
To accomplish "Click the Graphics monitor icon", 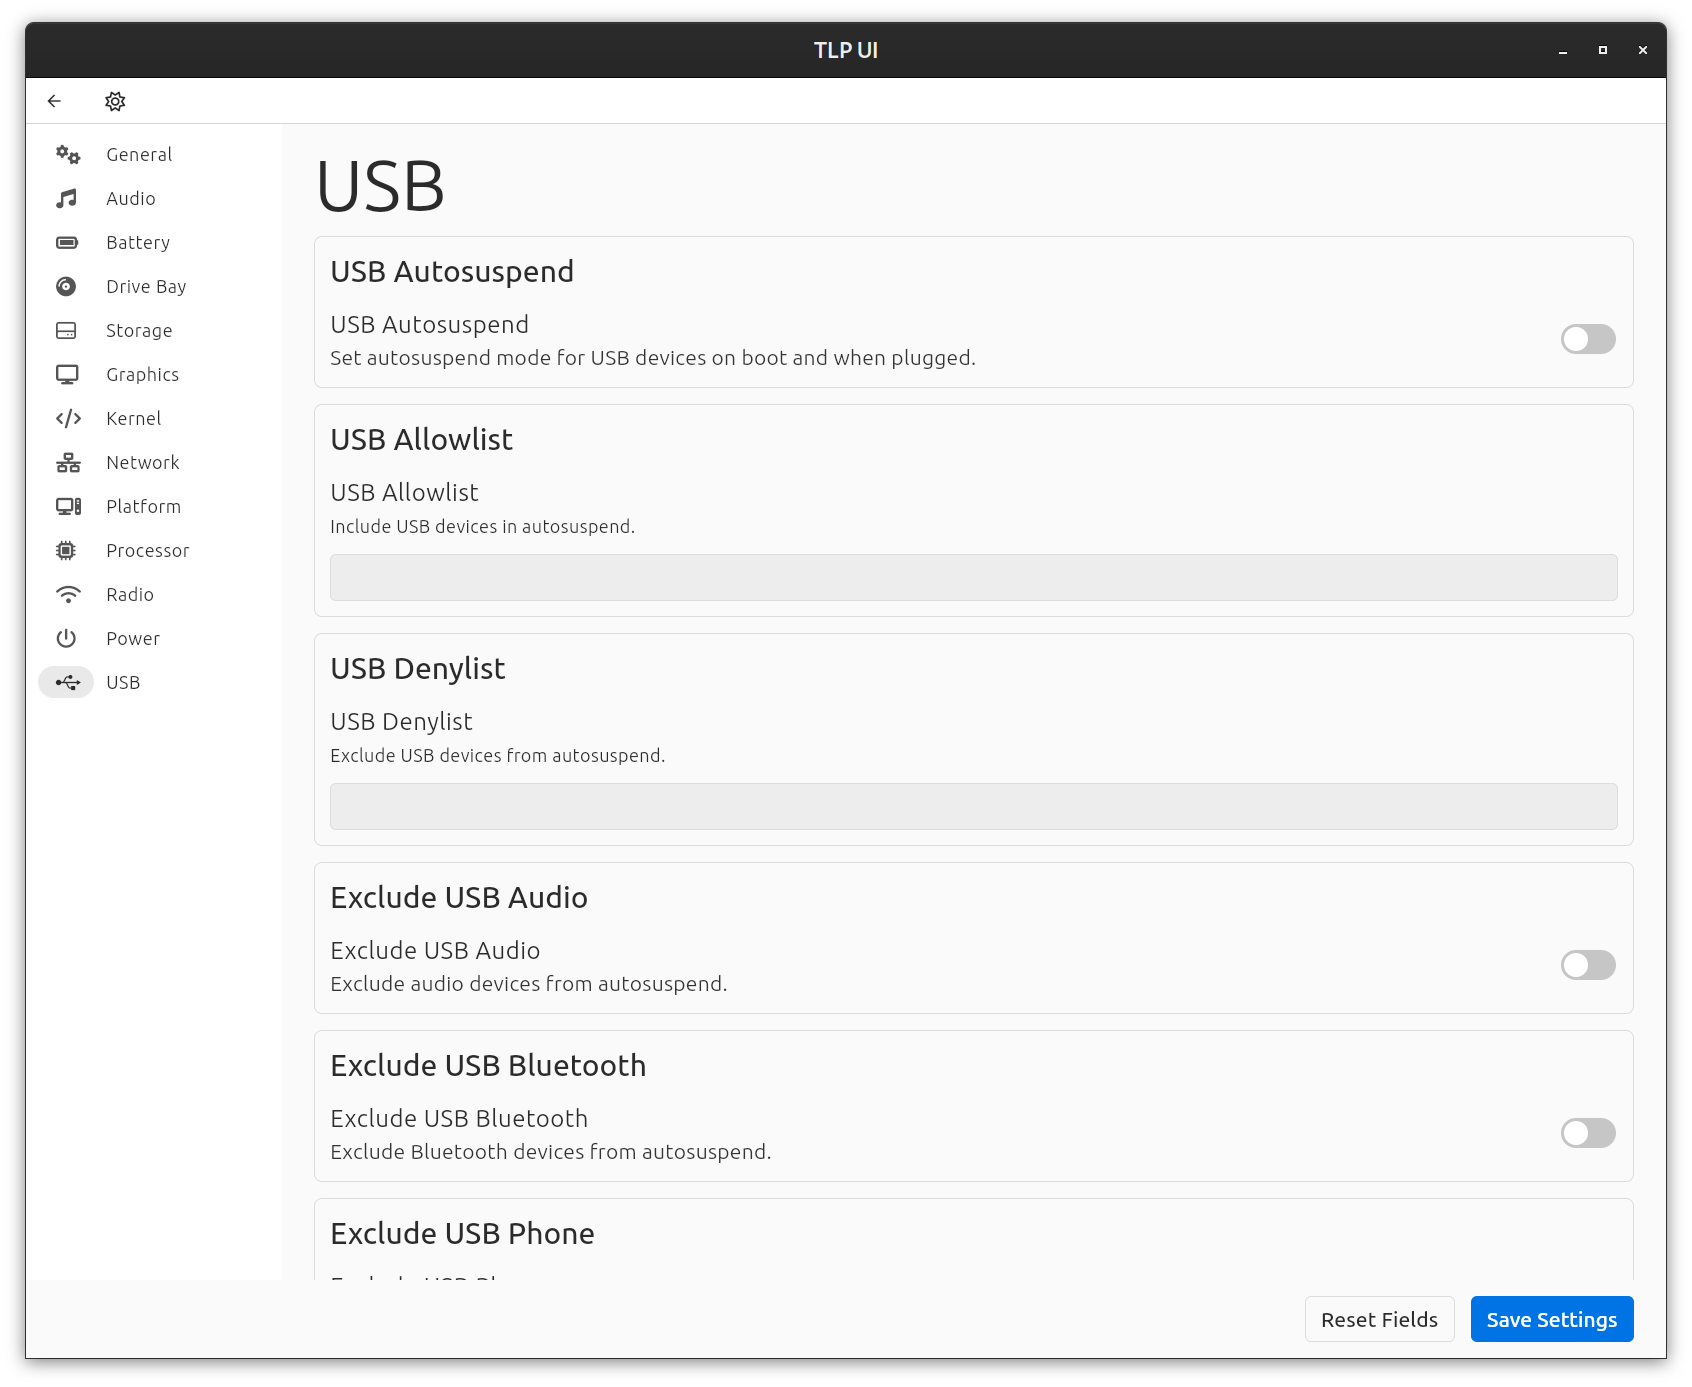I will 67,374.
